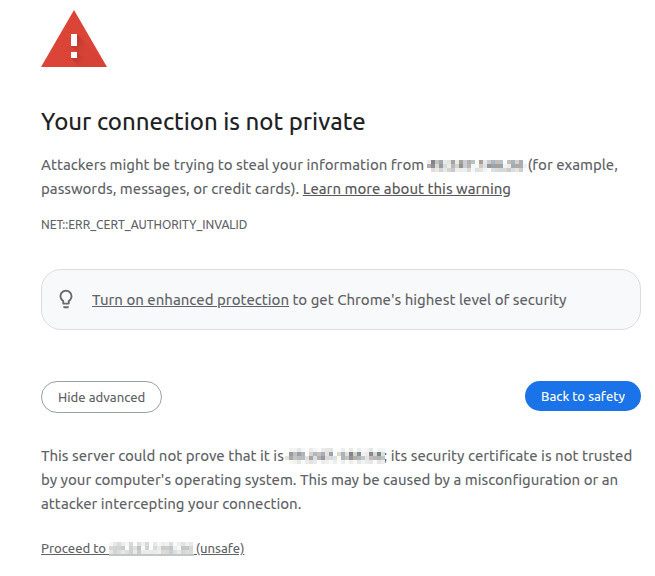
Task: Click attacker intercepting your connection line
Action: (171, 504)
